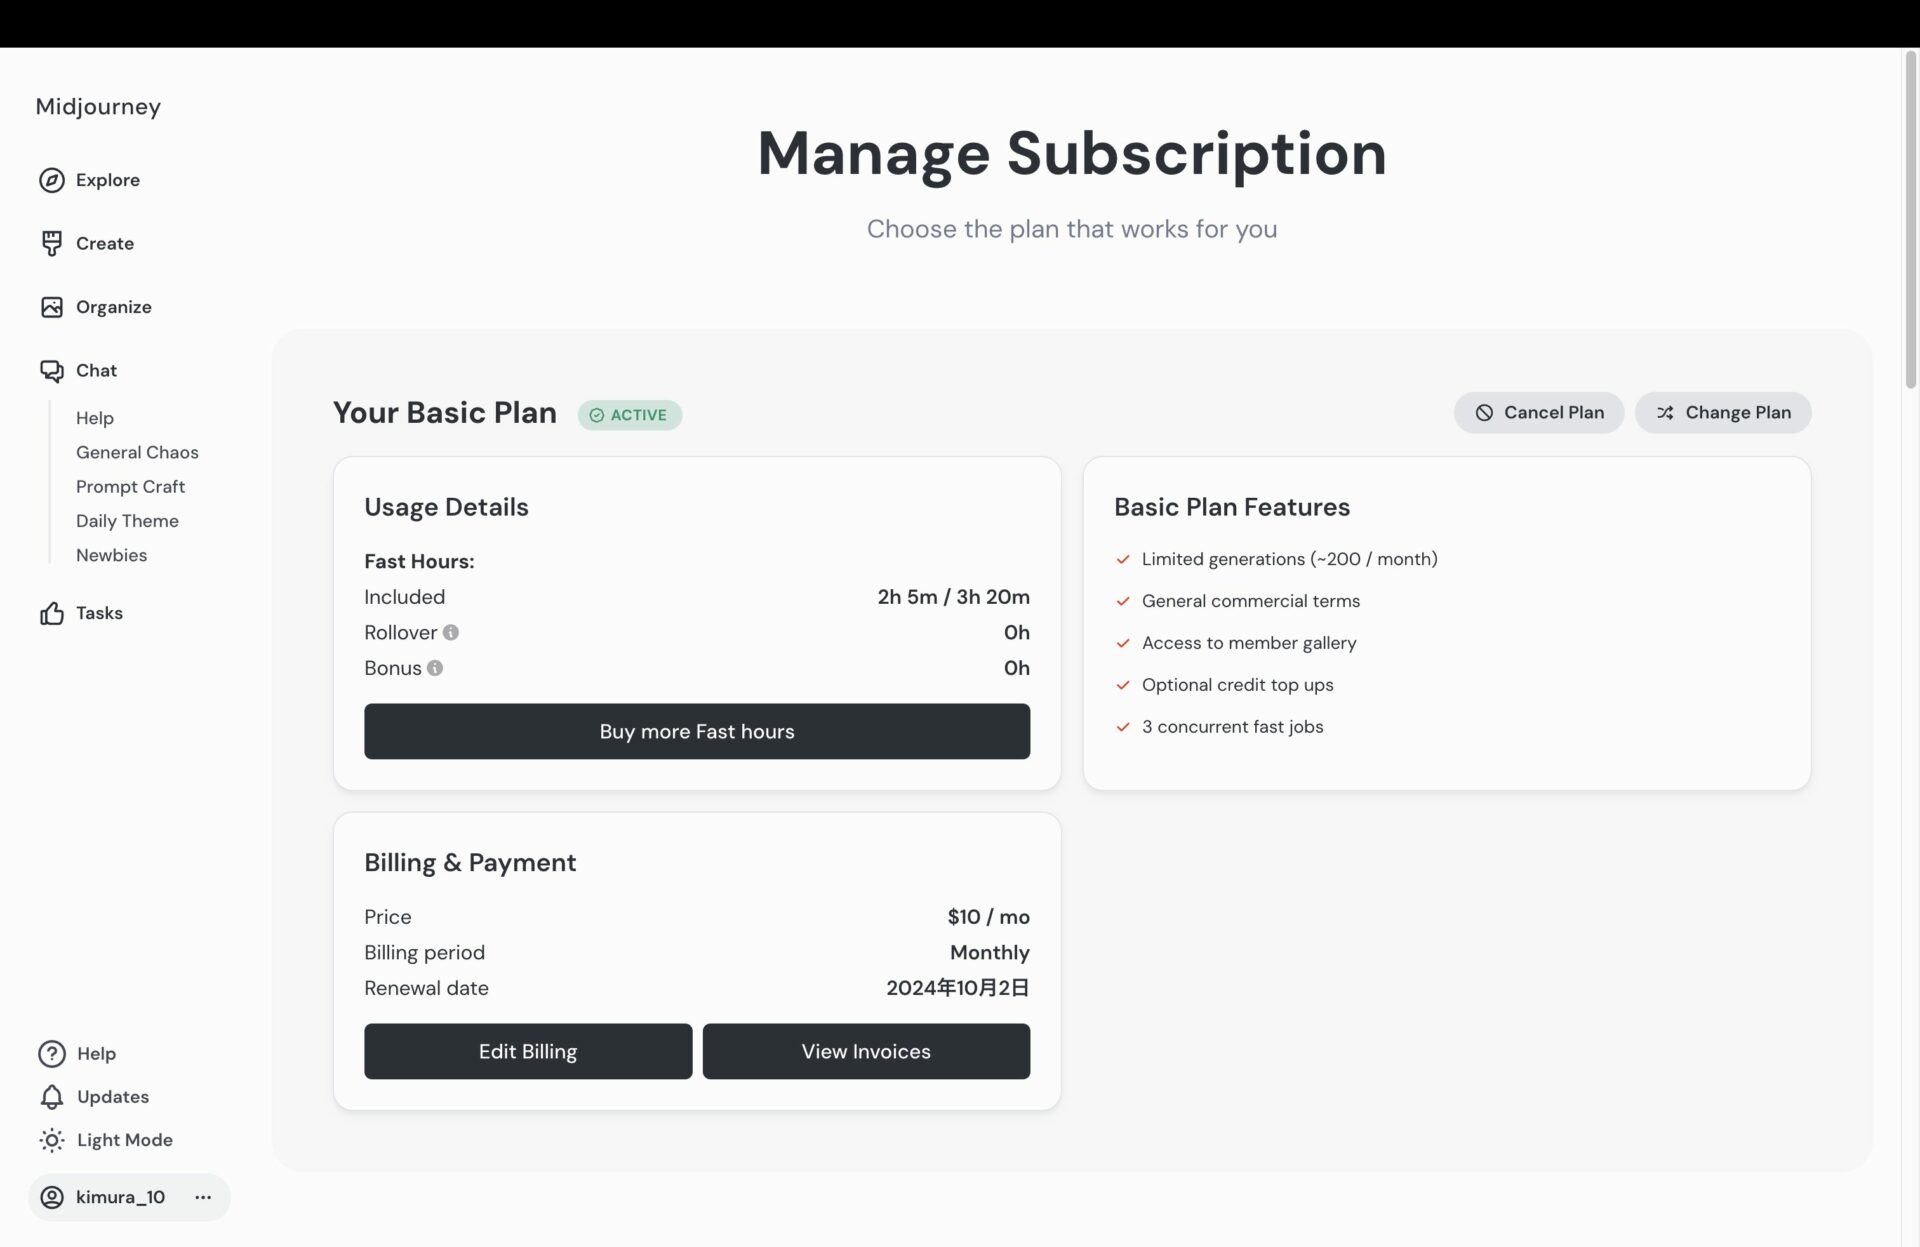Open Help using the question mark icon
1920x1247 pixels.
tap(52, 1054)
